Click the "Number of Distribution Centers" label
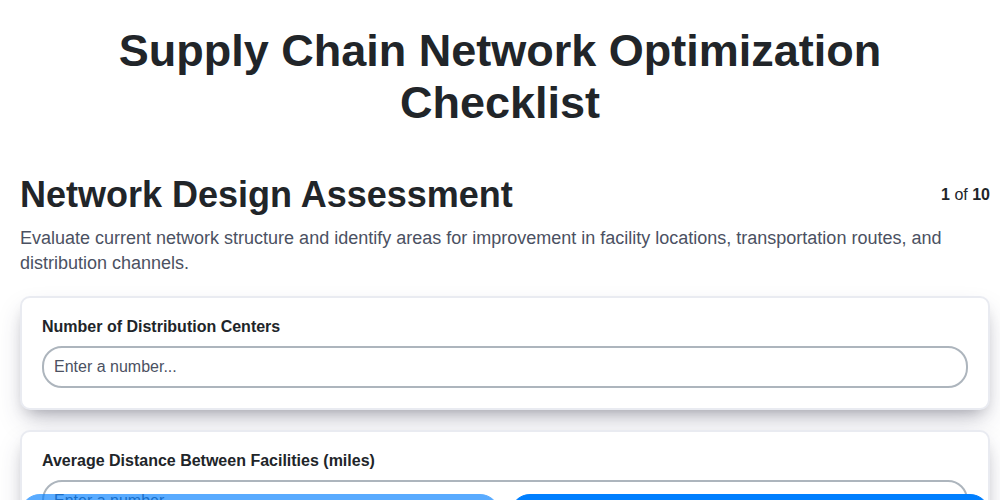The image size is (1000, 500). tap(161, 326)
